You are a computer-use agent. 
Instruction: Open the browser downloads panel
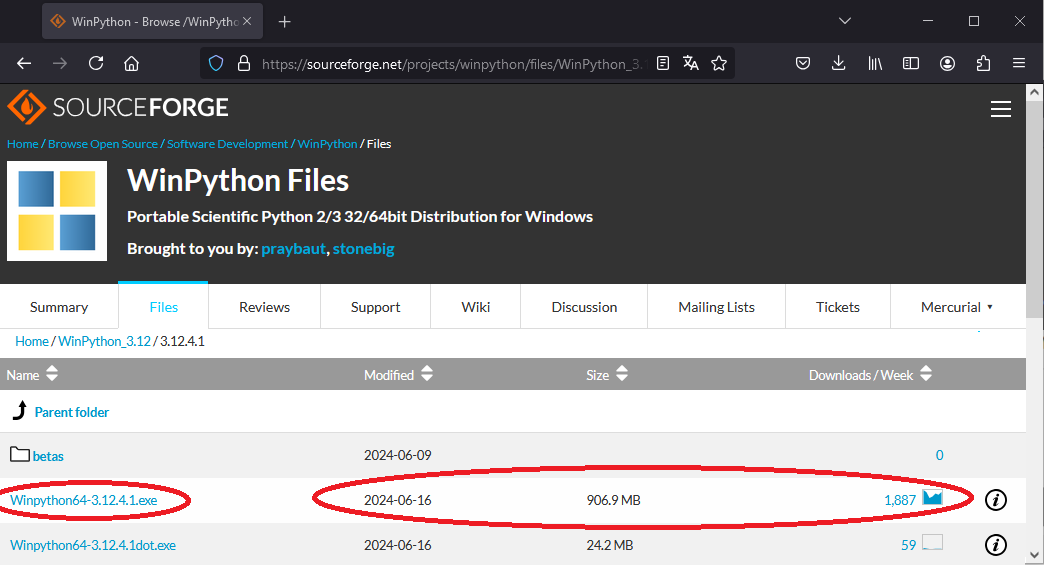838,63
